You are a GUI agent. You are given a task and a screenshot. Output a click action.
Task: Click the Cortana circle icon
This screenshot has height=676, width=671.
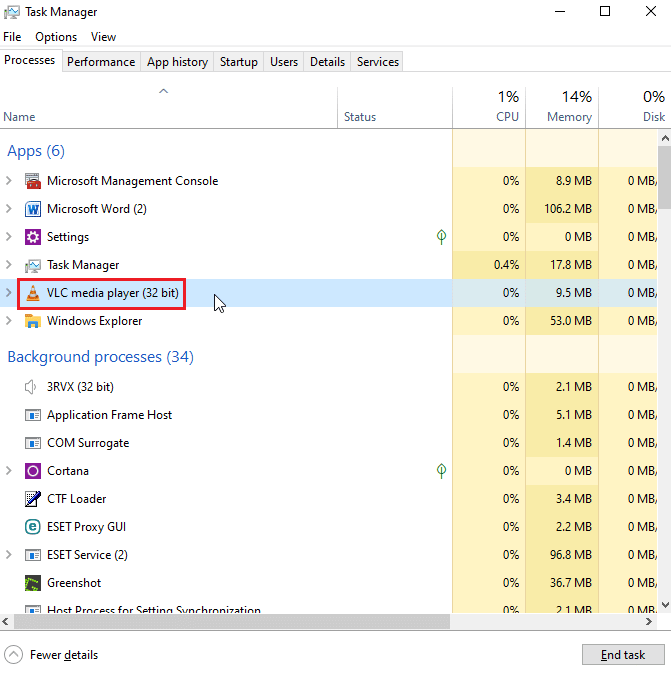(x=33, y=471)
